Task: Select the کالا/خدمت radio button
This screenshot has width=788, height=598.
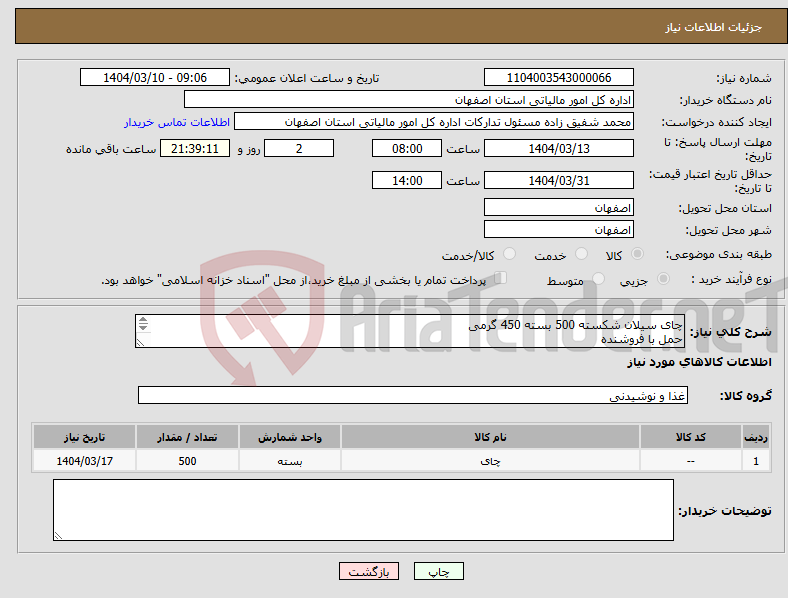Action: pyautogui.click(x=510, y=254)
